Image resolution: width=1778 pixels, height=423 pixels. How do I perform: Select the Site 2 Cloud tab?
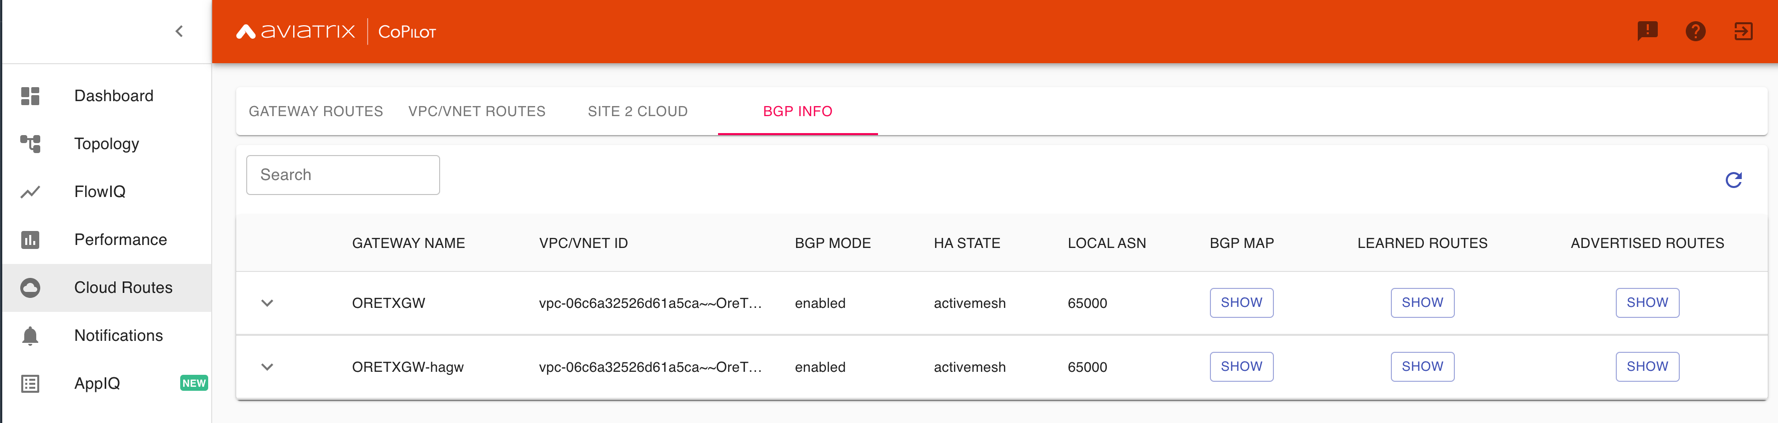tap(637, 111)
